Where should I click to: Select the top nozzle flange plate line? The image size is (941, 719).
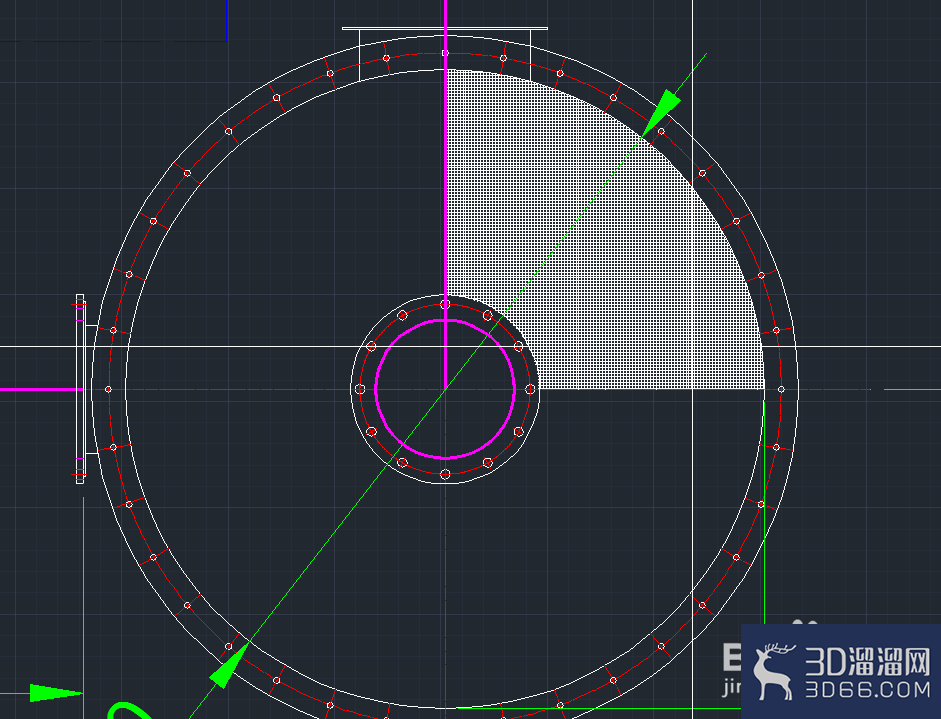coord(445,28)
